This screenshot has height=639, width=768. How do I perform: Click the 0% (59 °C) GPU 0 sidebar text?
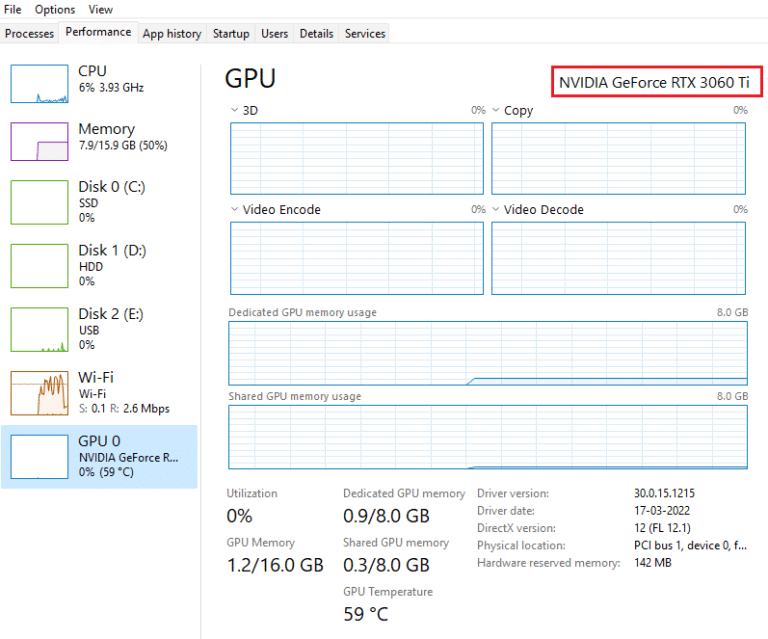(x=106, y=472)
